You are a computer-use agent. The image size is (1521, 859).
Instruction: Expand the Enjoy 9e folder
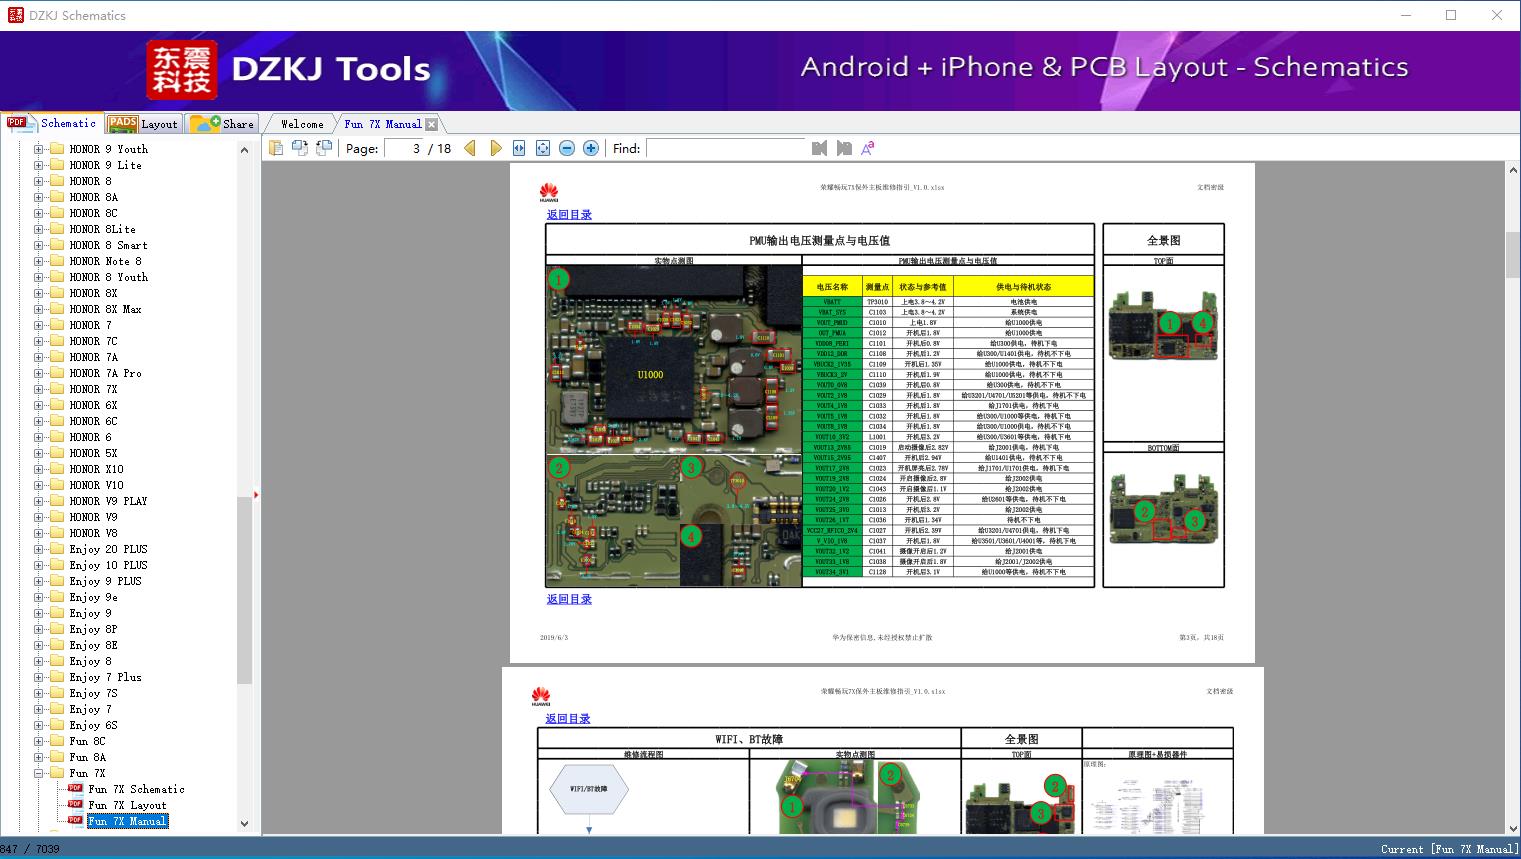38,597
